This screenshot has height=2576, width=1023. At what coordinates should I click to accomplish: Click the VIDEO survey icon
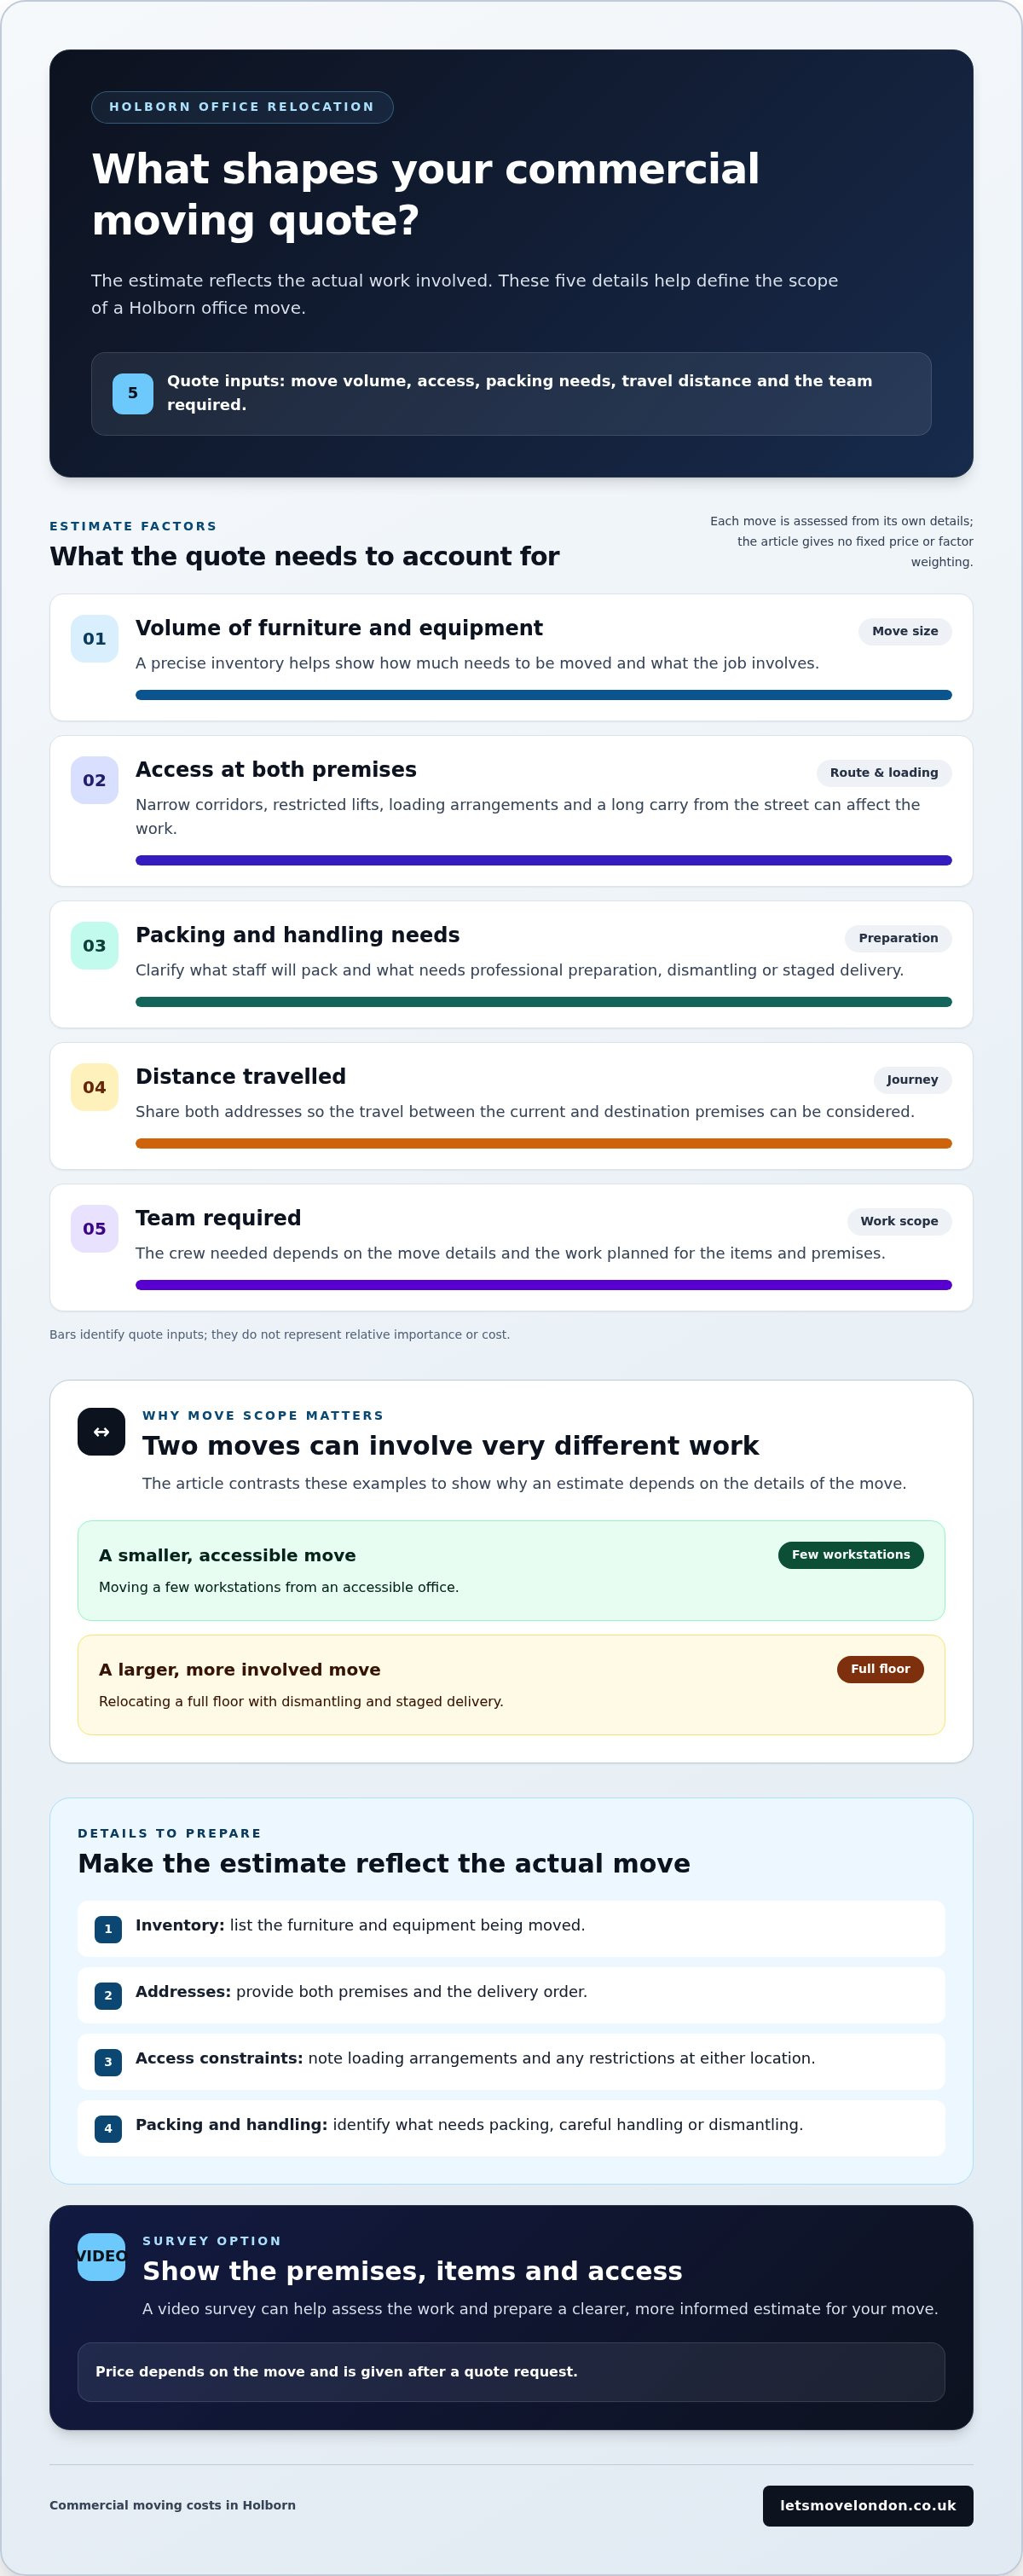tap(101, 2257)
